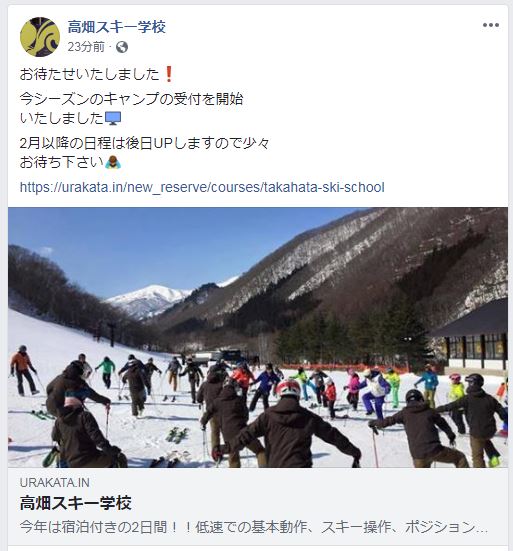Click the snowy mountain peak in the photo
The height and width of the screenshot is (551, 513).
149,299
